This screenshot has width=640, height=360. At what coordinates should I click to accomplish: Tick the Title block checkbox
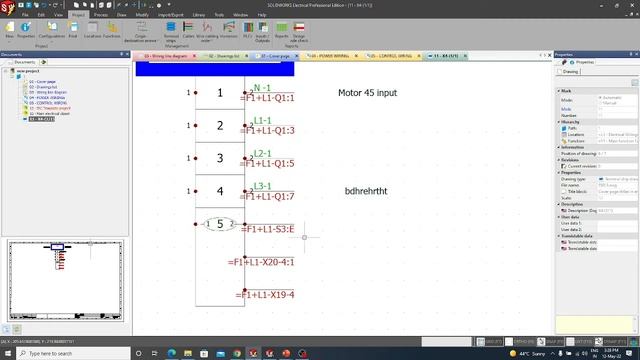coord(564,191)
